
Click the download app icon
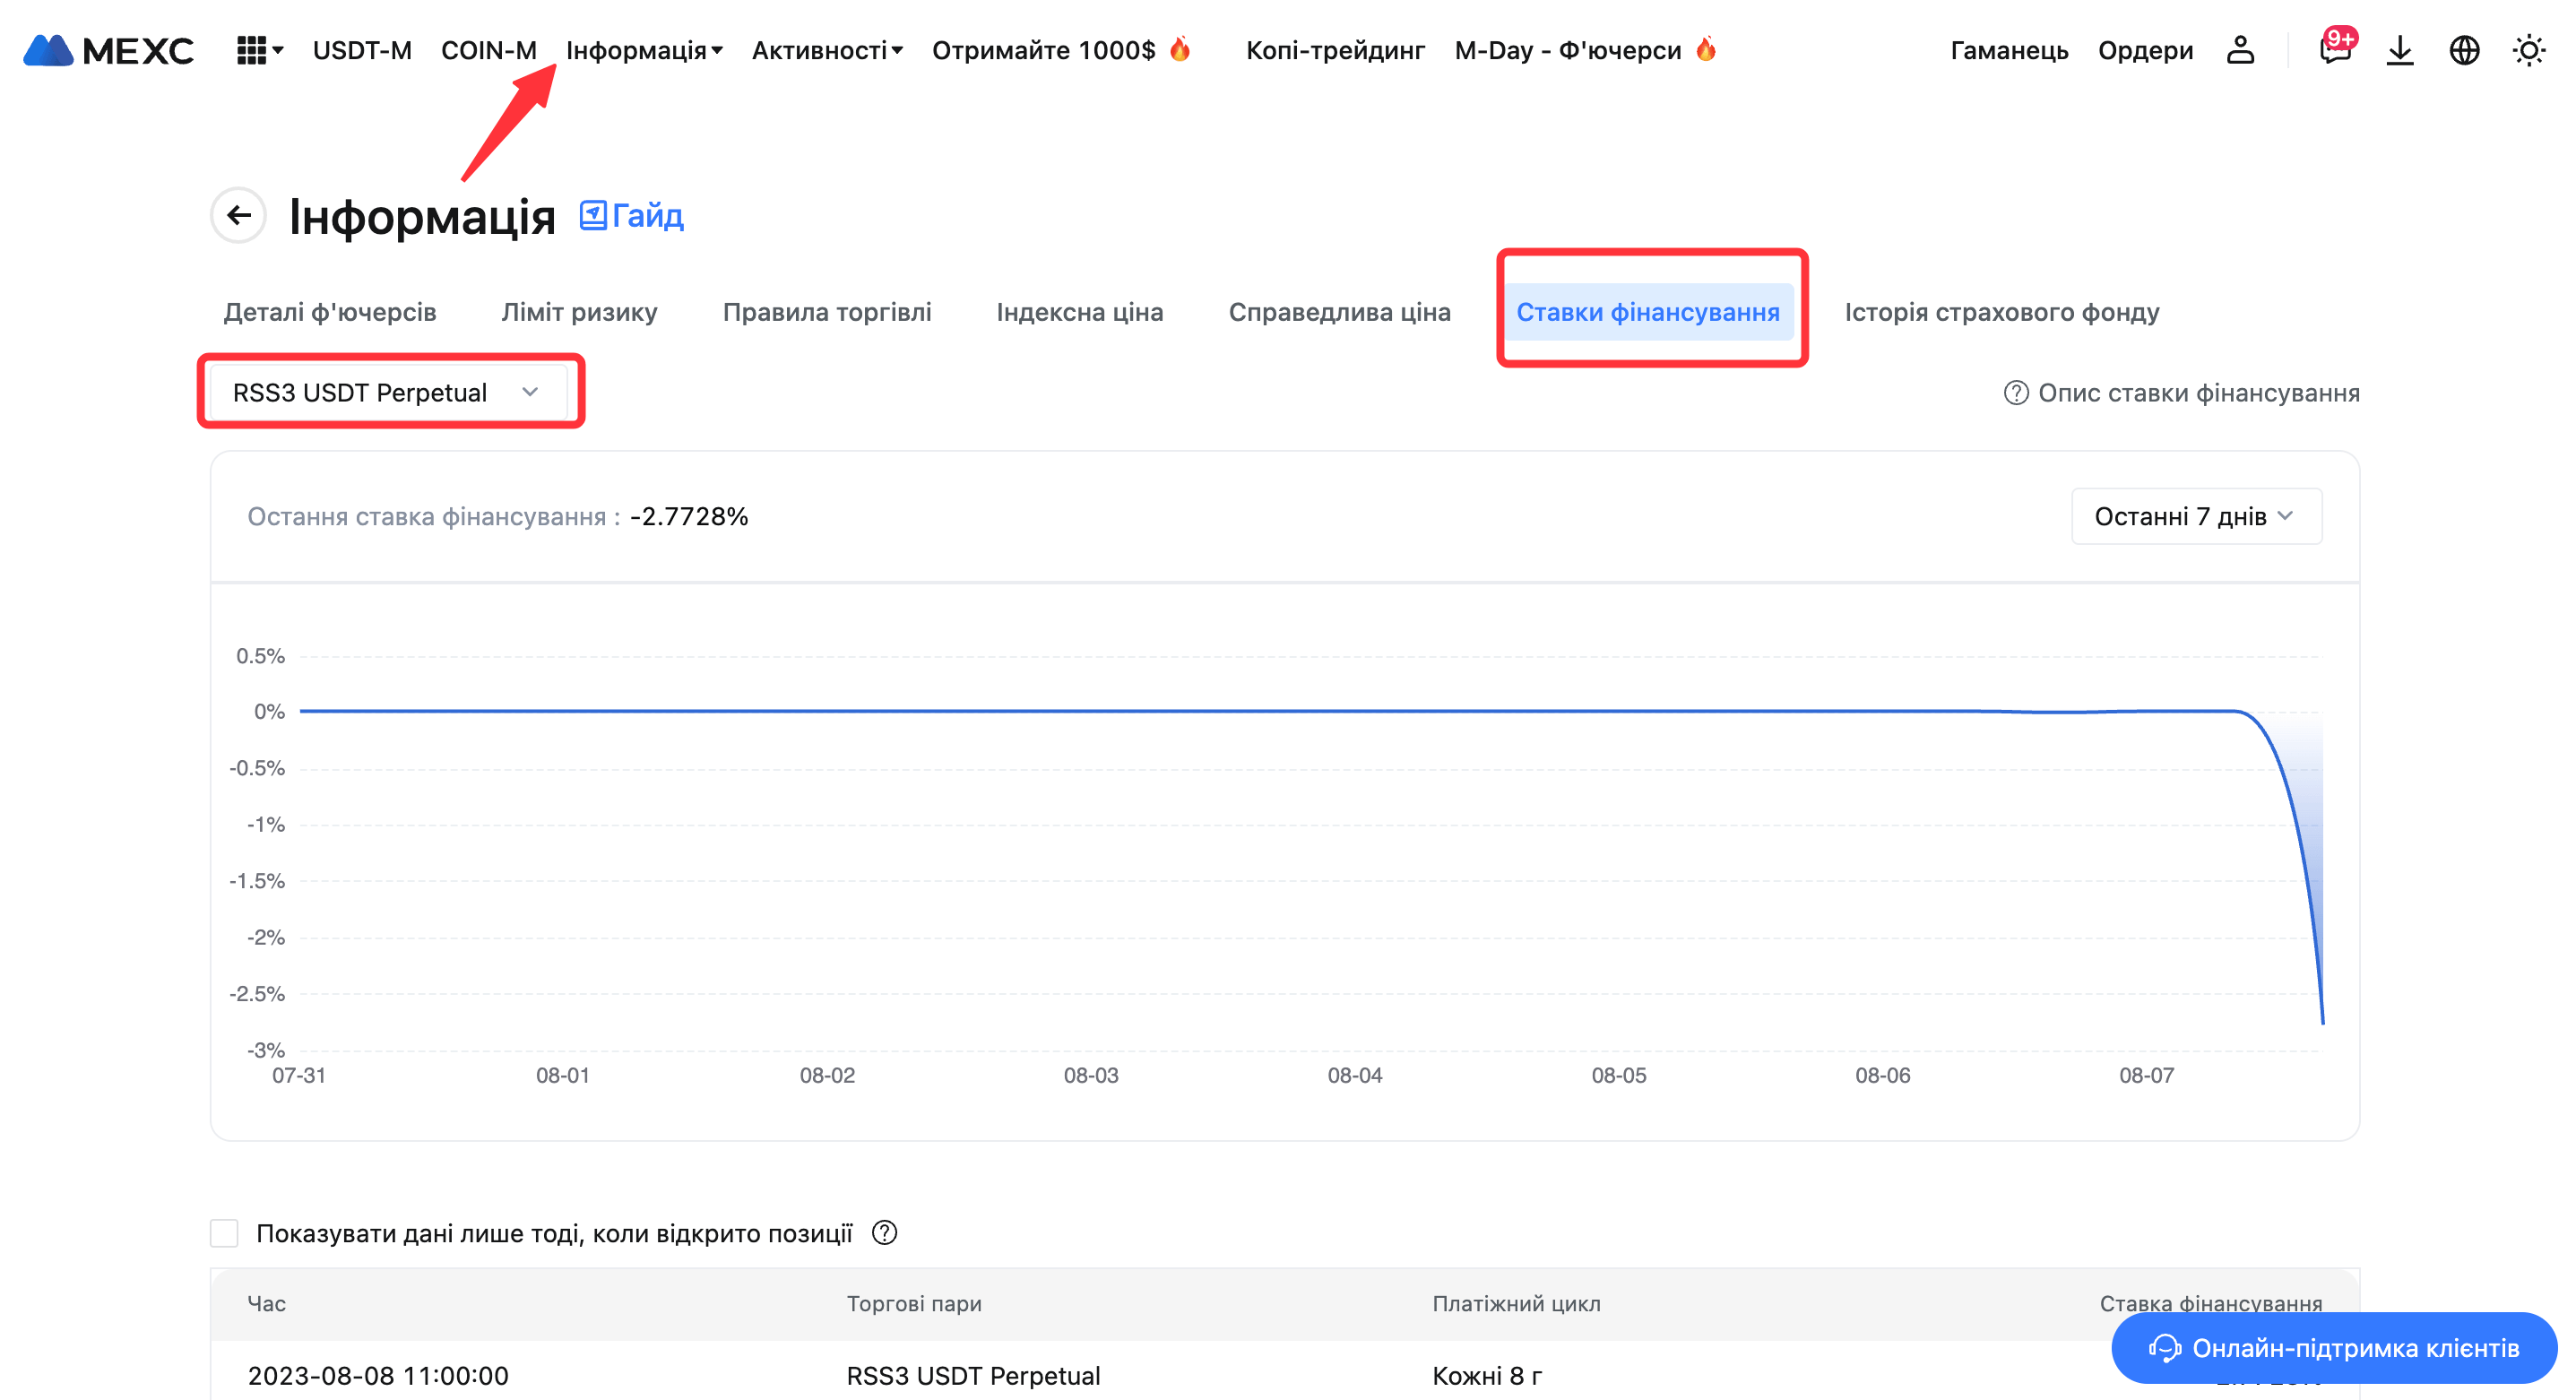2399,50
